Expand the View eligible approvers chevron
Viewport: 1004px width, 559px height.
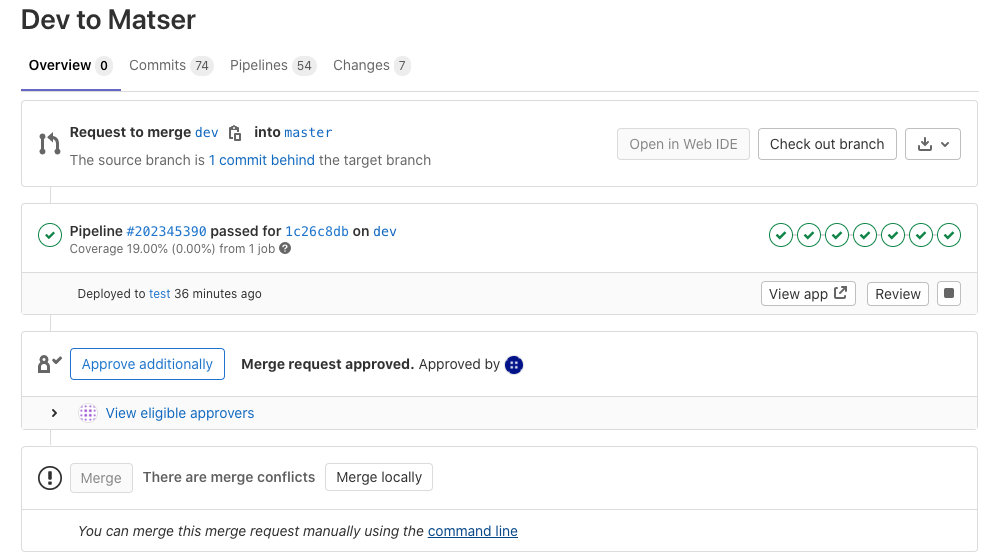(x=54, y=413)
